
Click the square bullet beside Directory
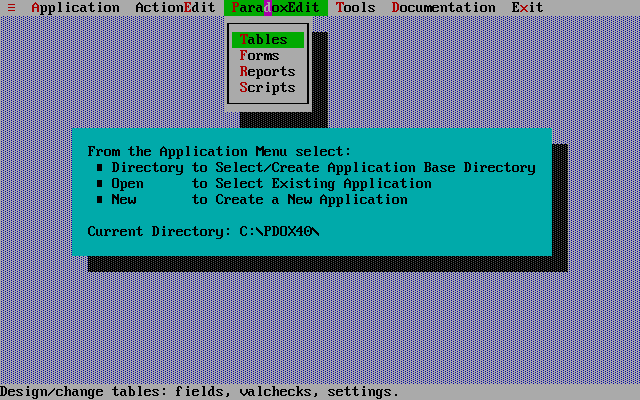point(100,167)
